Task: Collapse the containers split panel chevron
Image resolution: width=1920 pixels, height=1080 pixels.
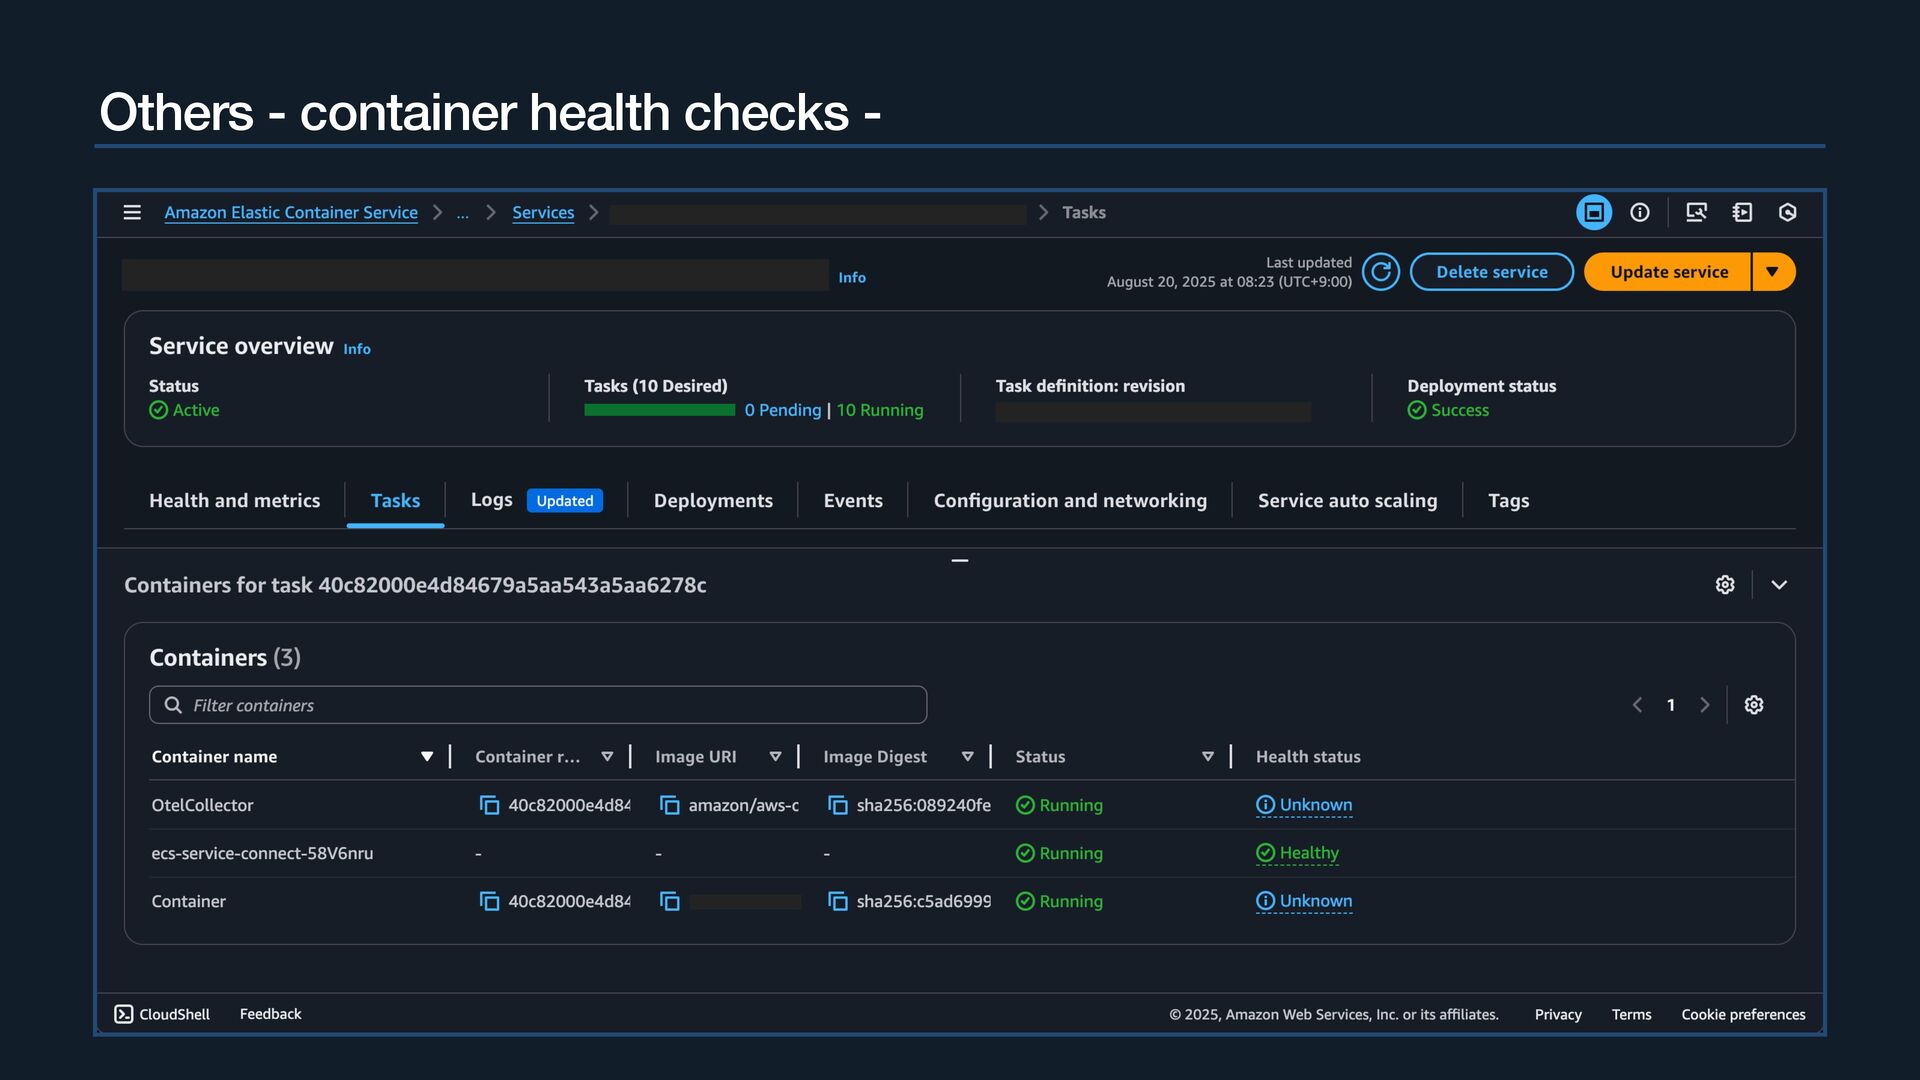Action: point(1779,585)
